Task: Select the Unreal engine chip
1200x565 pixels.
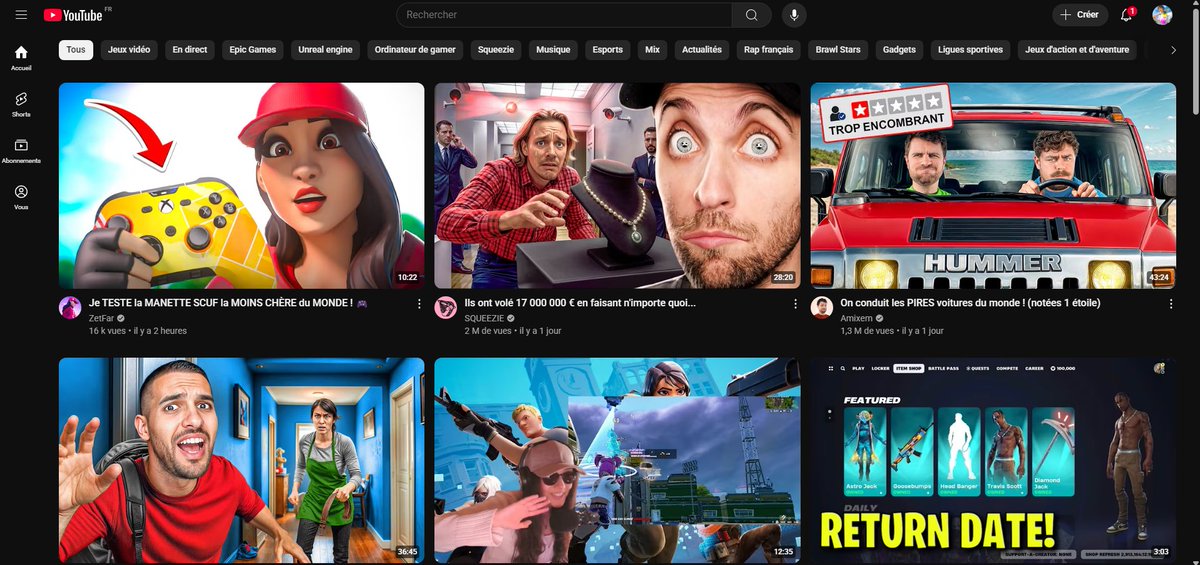Action: (326, 49)
